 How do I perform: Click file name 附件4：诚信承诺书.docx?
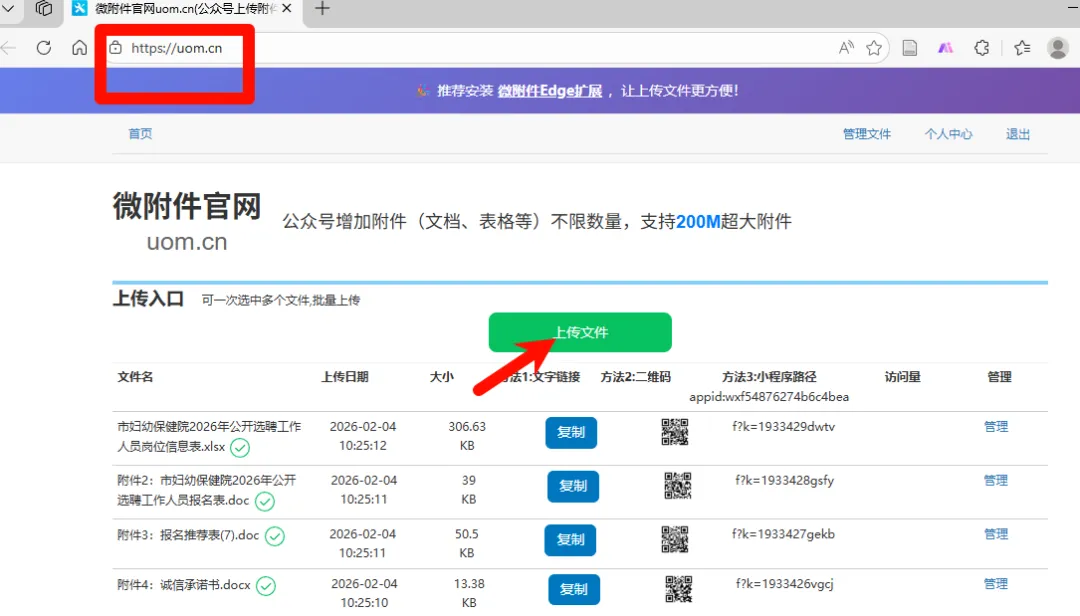pyautogui.click(x=184, y=585)
